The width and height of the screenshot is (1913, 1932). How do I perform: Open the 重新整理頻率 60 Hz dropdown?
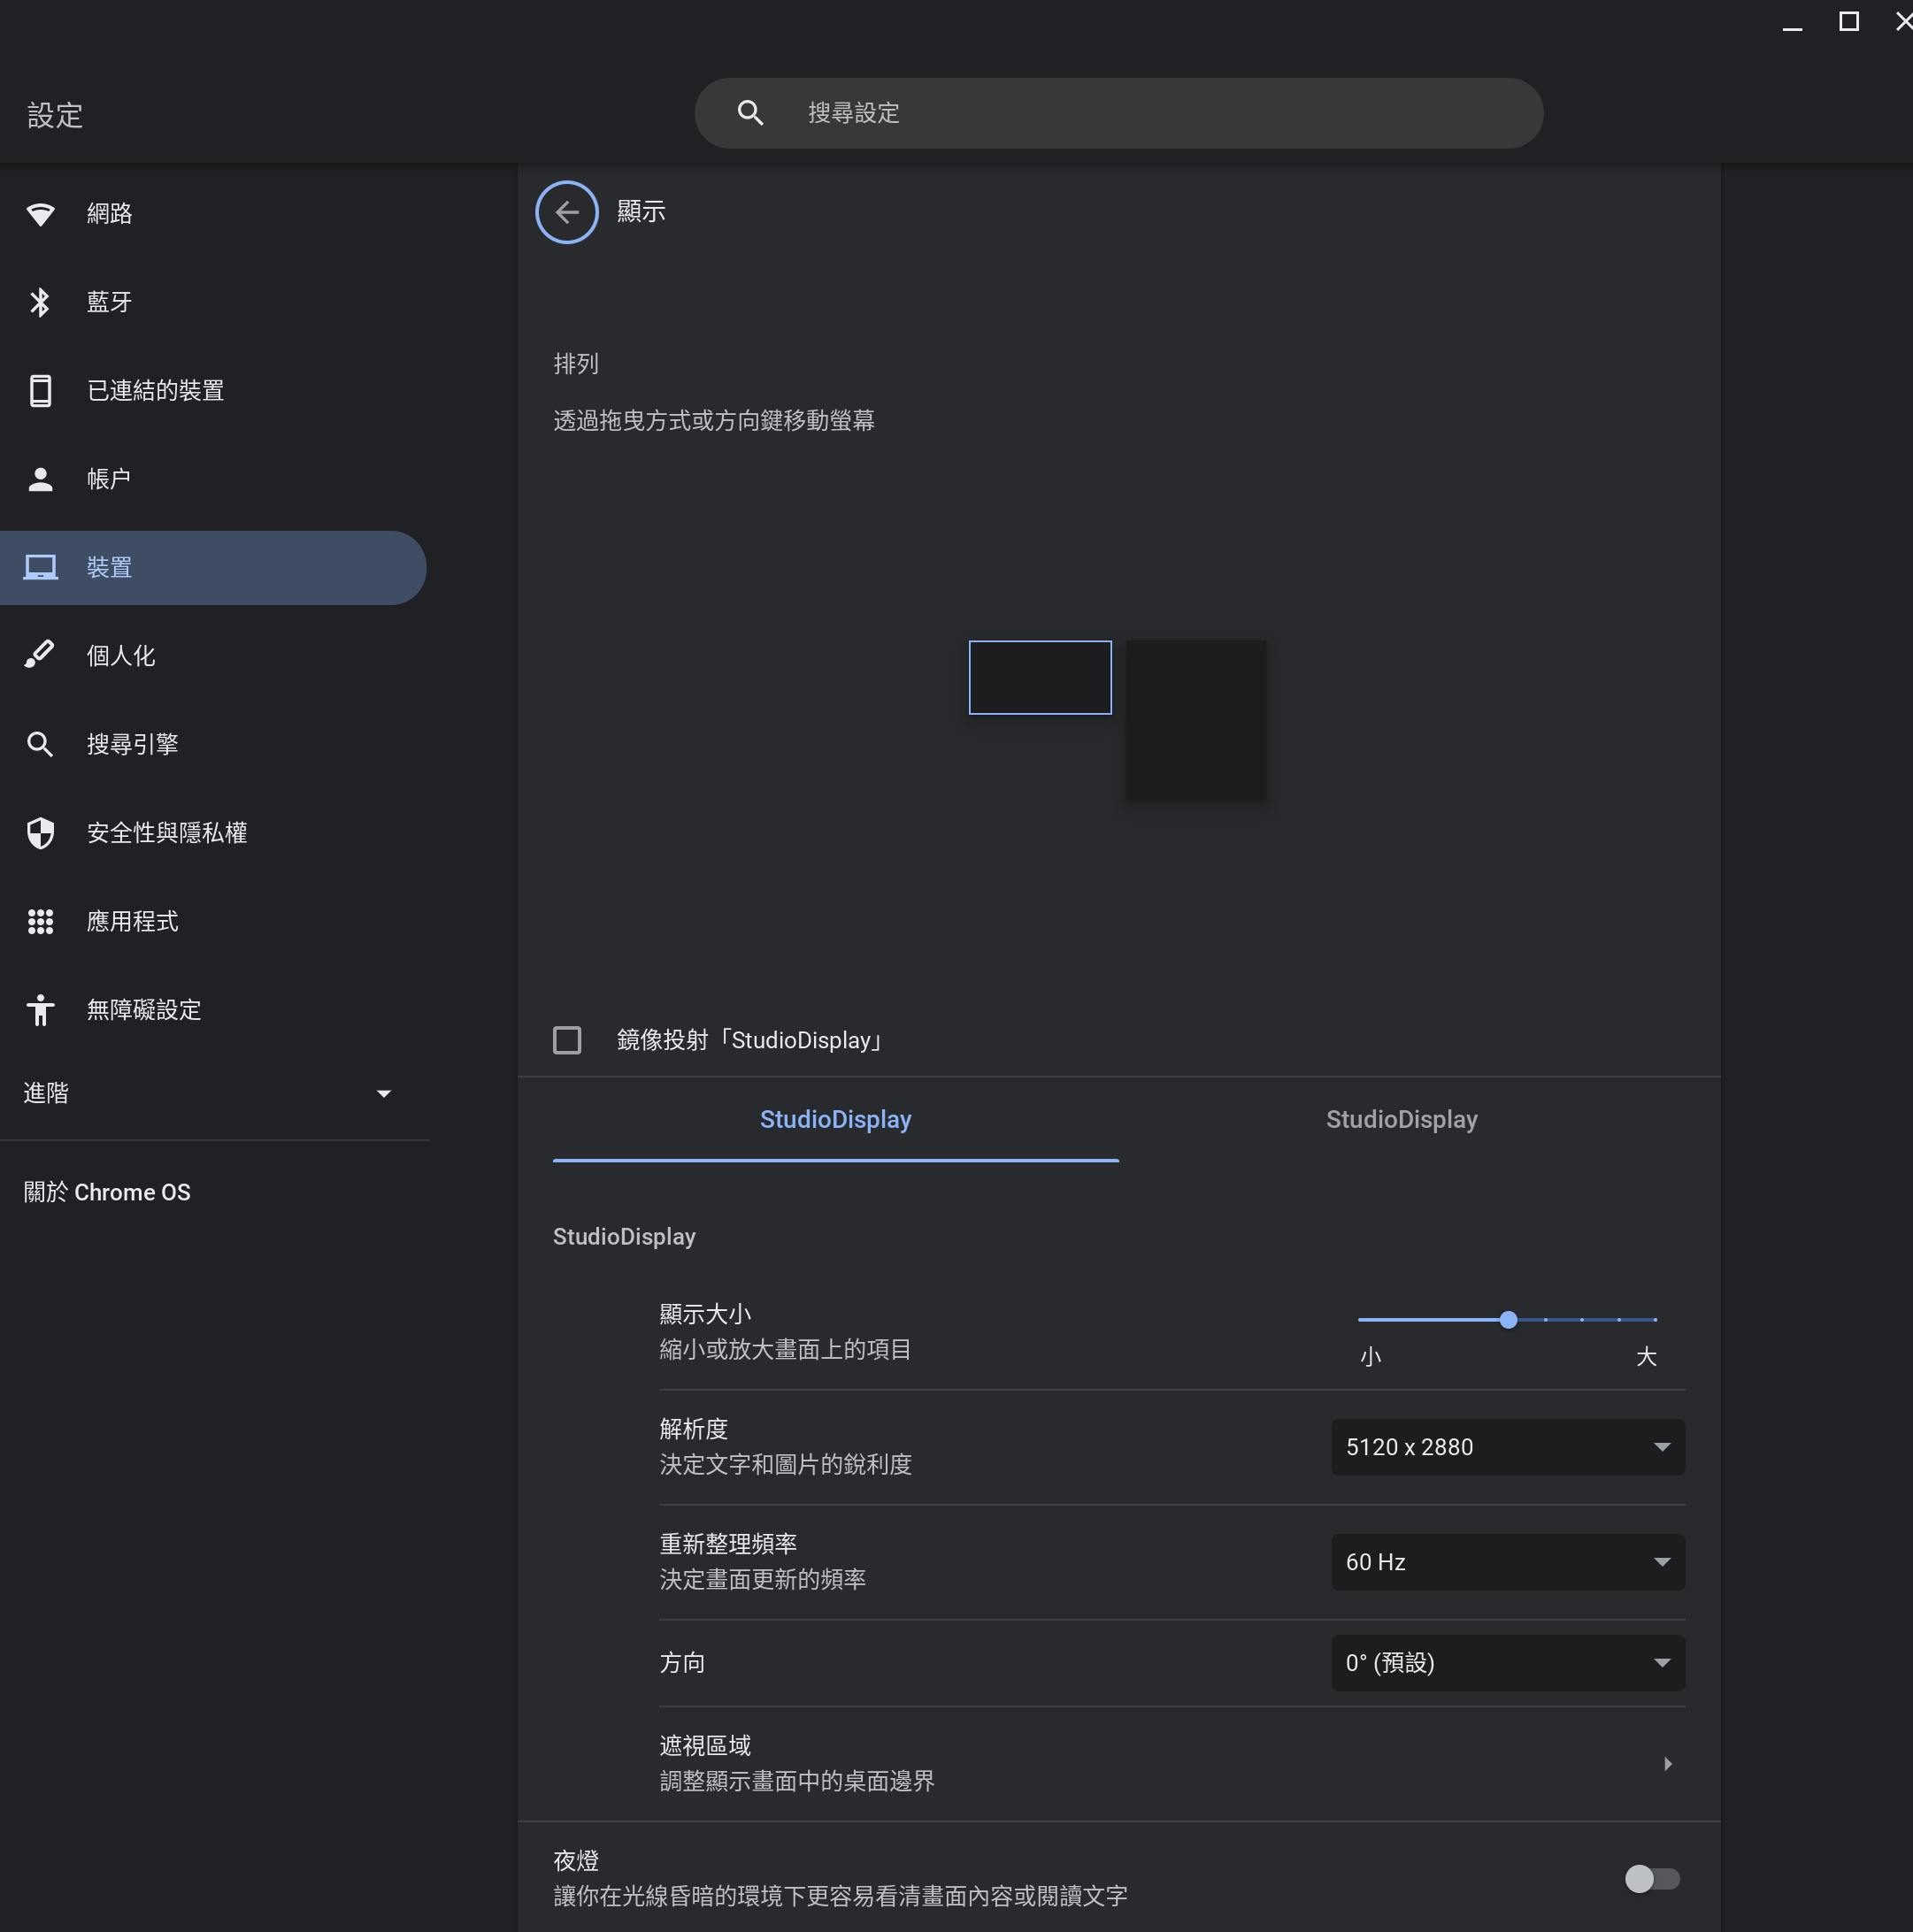(x=1508, y=1562)
